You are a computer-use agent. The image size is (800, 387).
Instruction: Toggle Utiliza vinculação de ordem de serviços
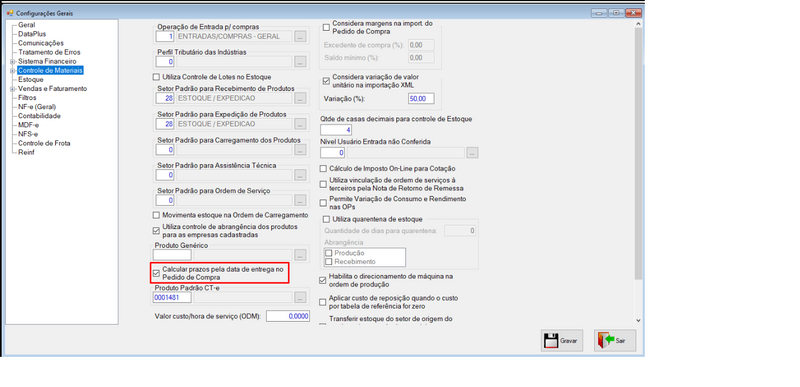pyautogui.click(x=323, y=184)
